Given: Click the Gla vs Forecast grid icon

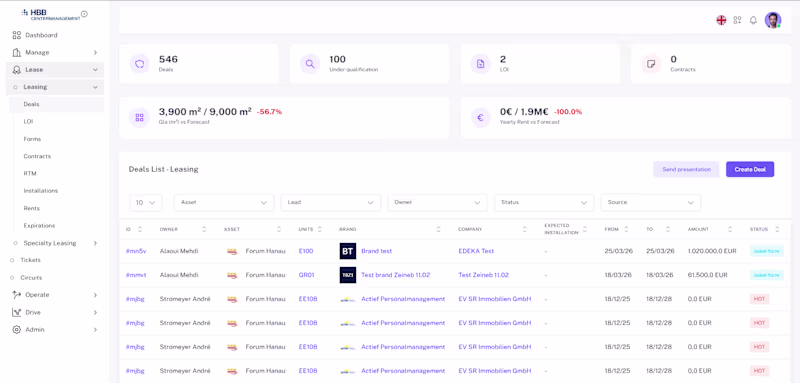Looking at the screenshot, I should tap(139, 117).
